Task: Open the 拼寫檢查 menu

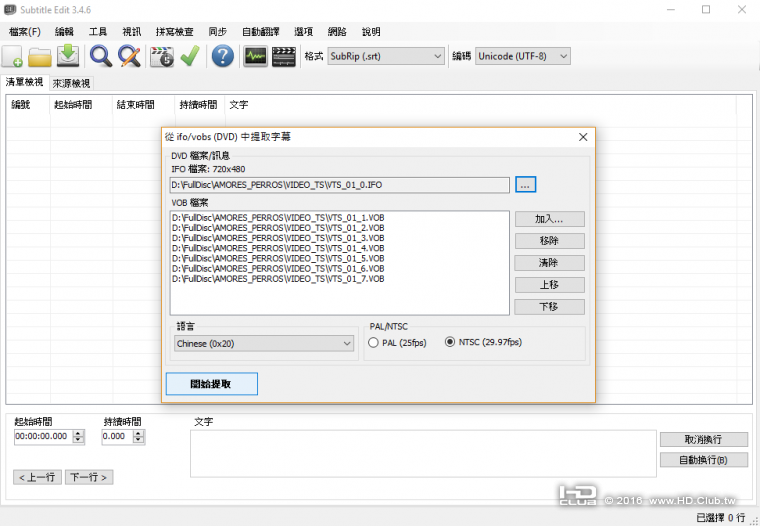Action: [x=174, y=32]
